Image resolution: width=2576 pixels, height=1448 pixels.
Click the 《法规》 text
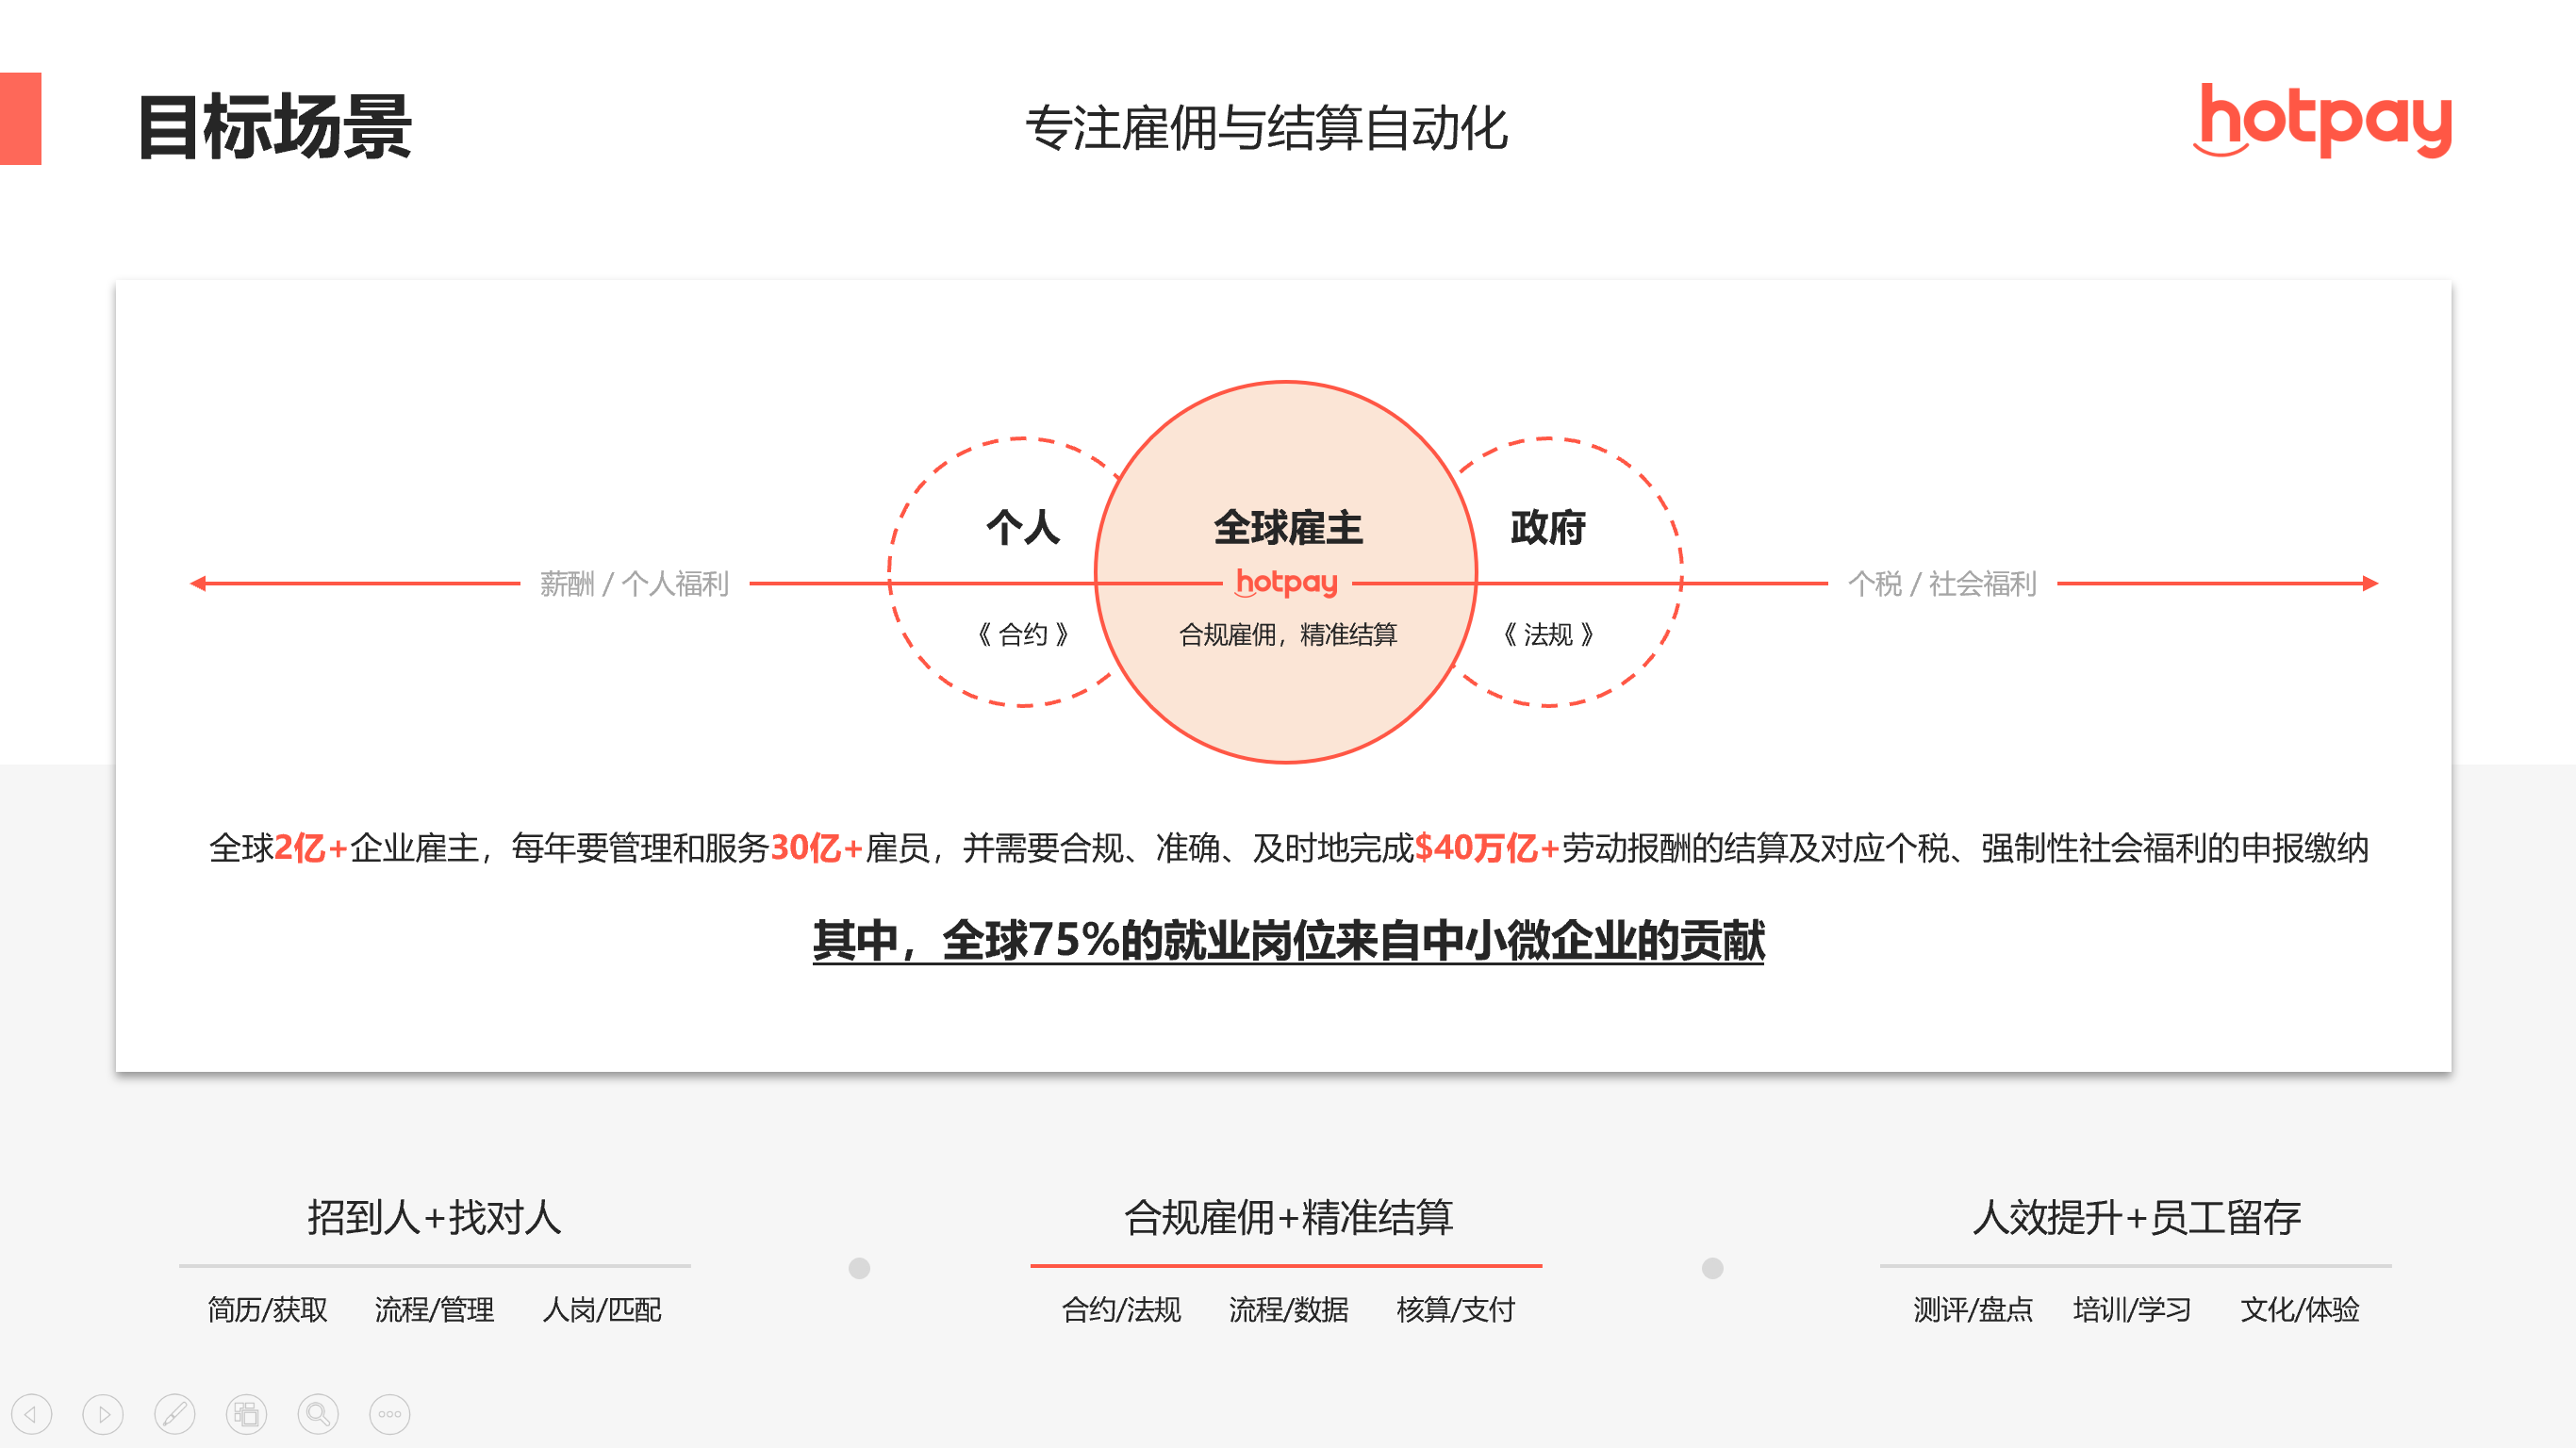point(1548,634)
